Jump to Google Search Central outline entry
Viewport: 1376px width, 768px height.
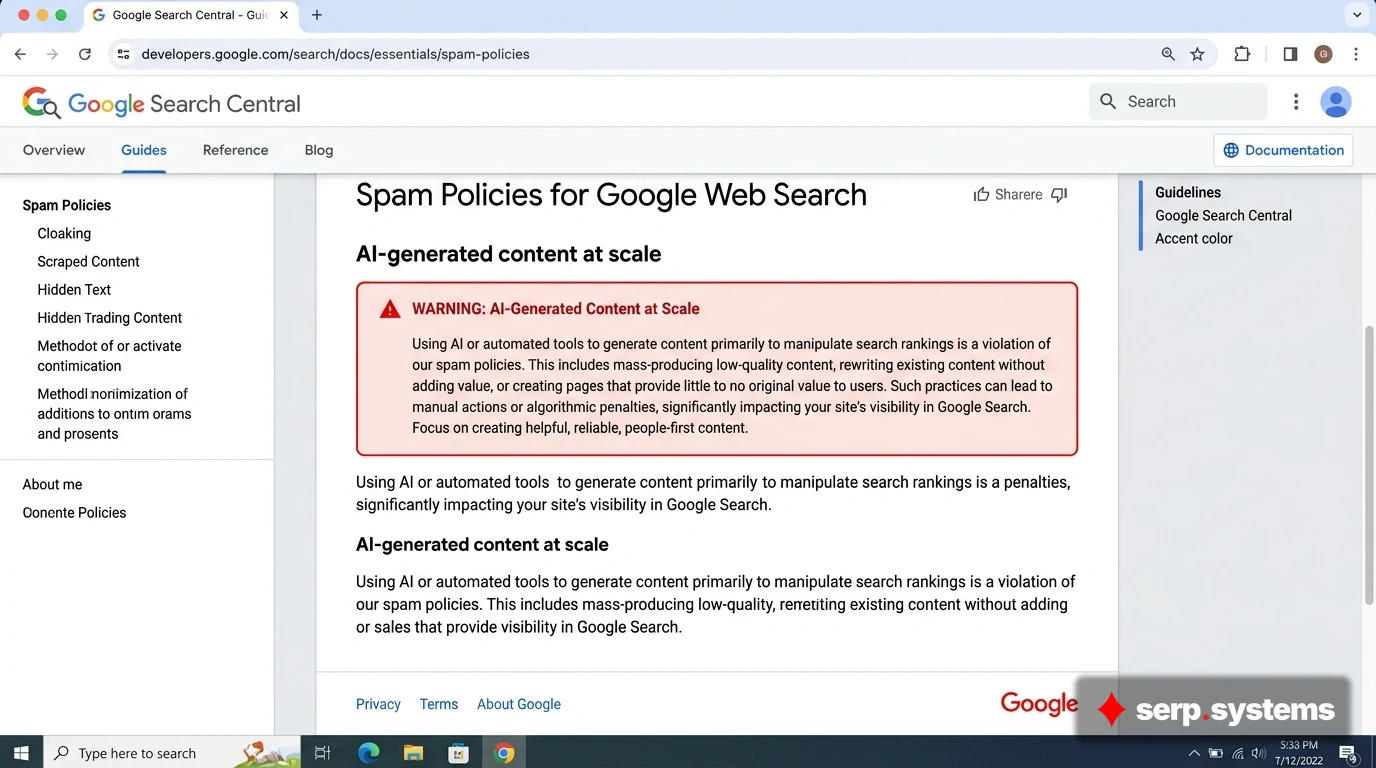pyautogui.click(x=1223, y=215)
